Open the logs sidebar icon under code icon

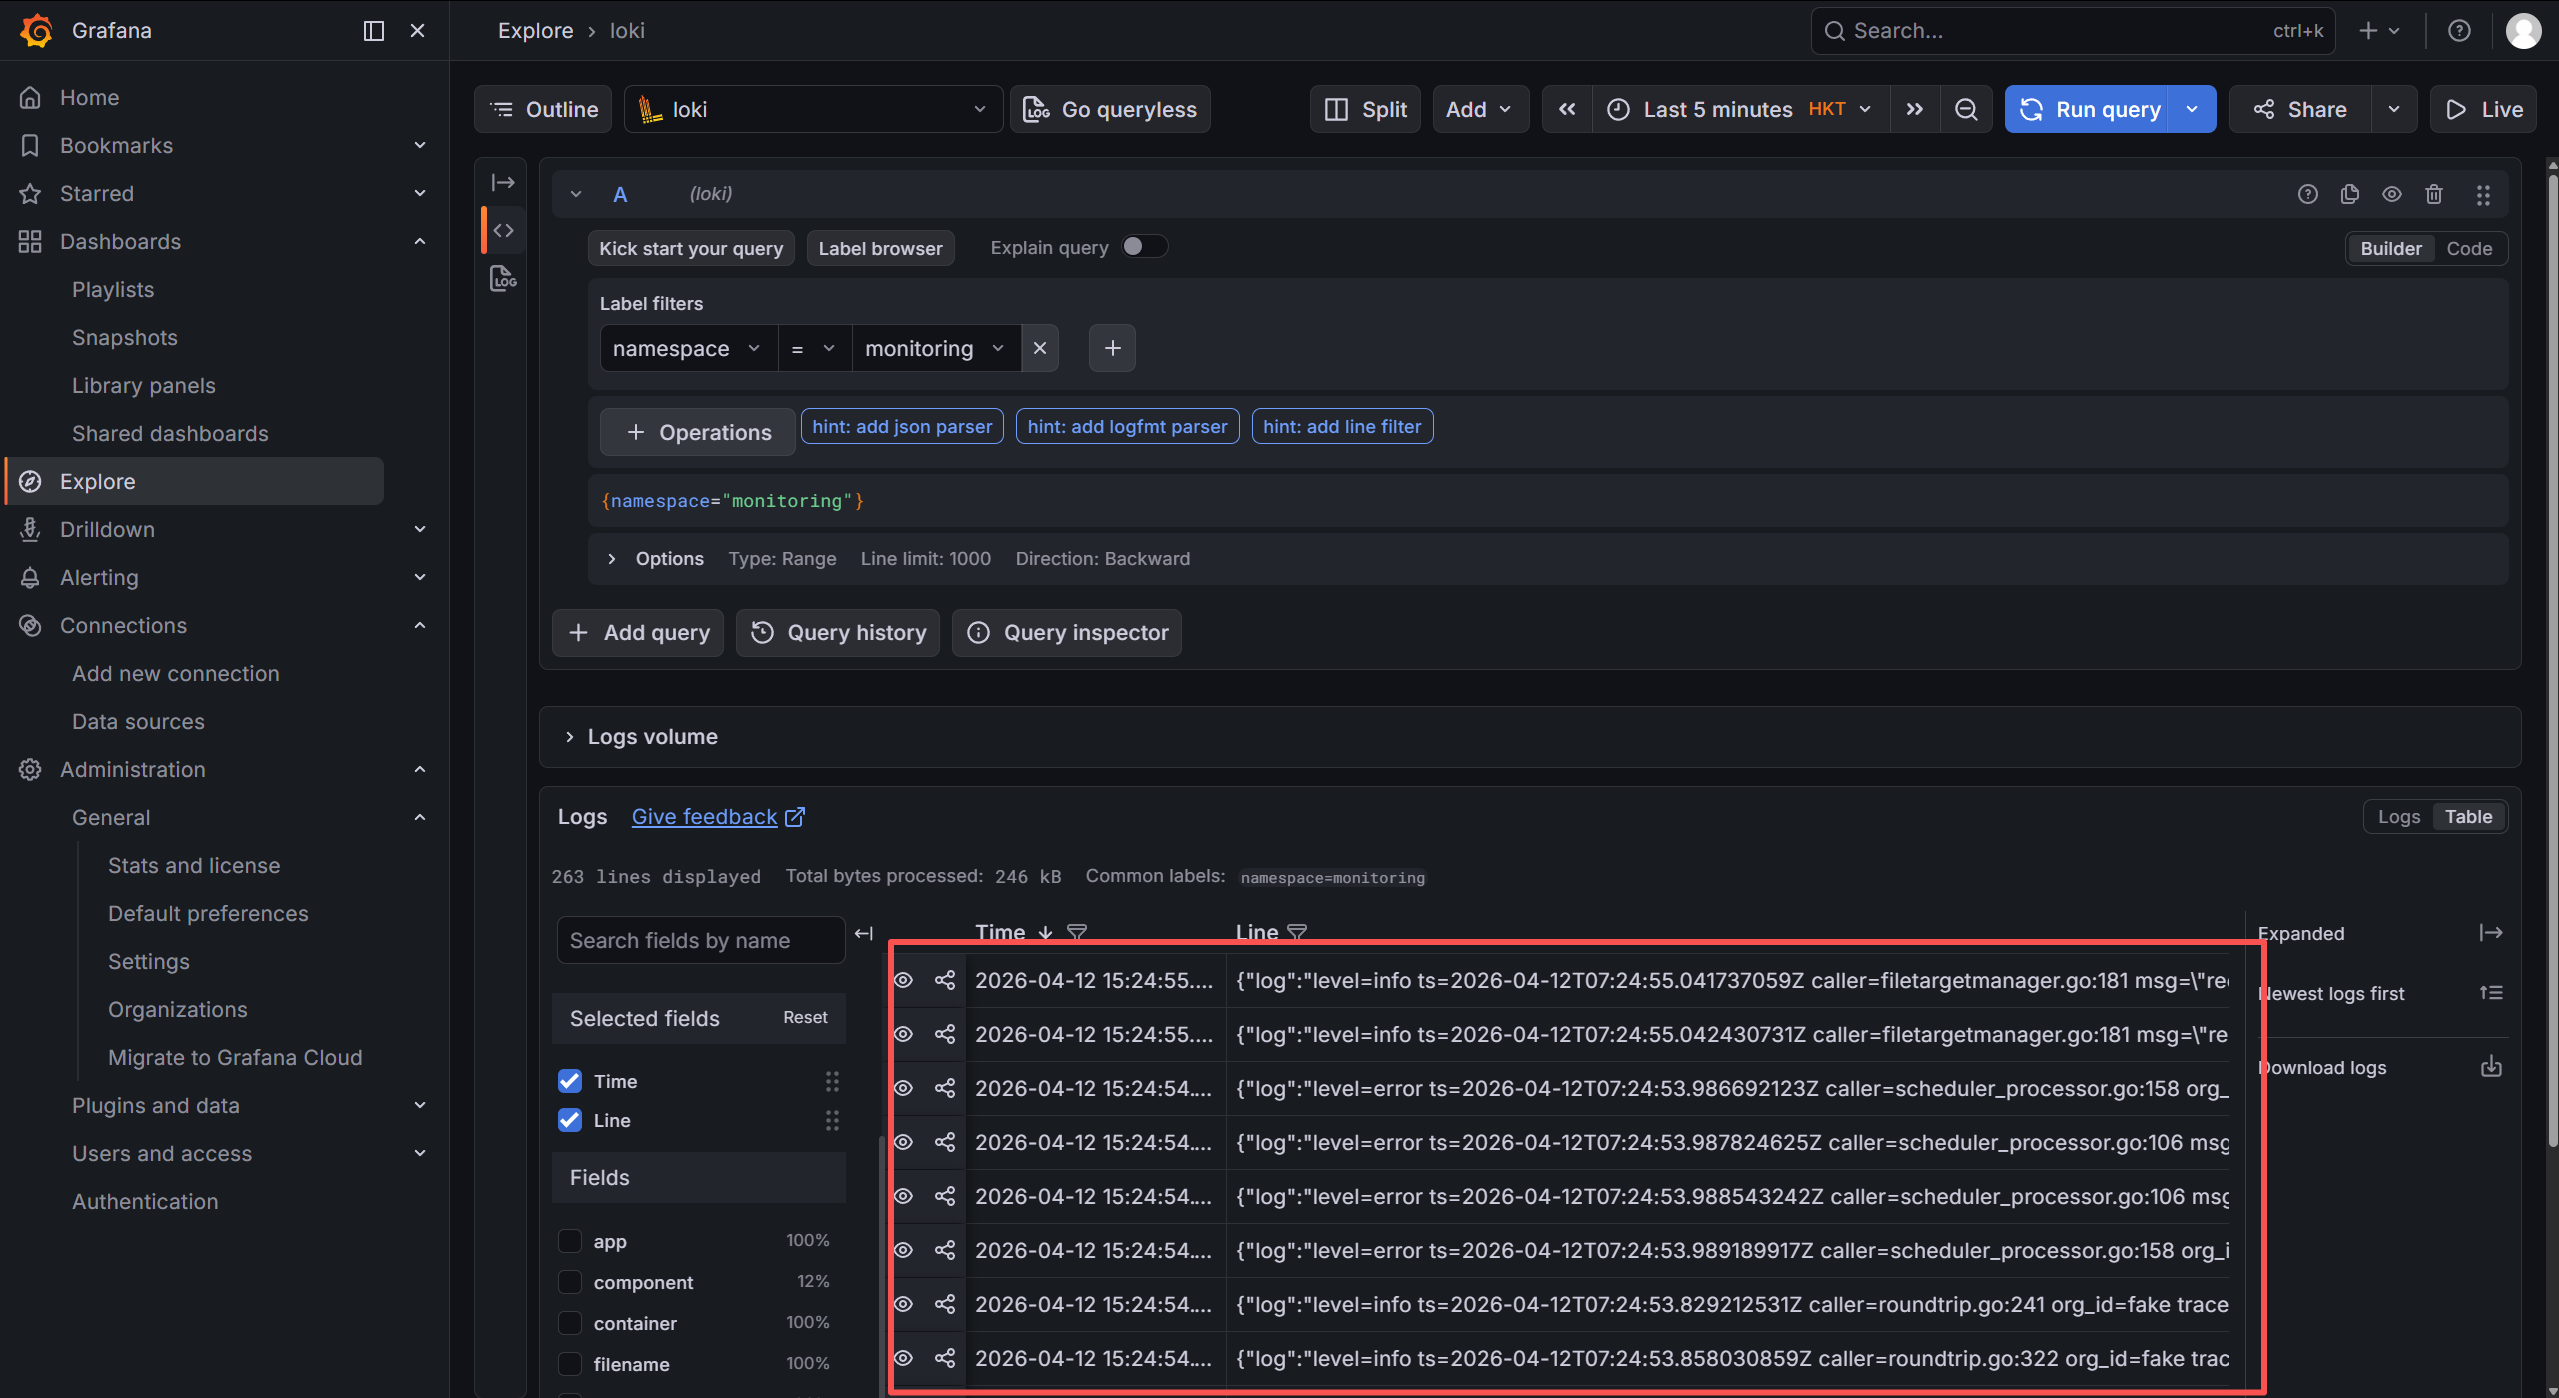[x=503, y=278]
